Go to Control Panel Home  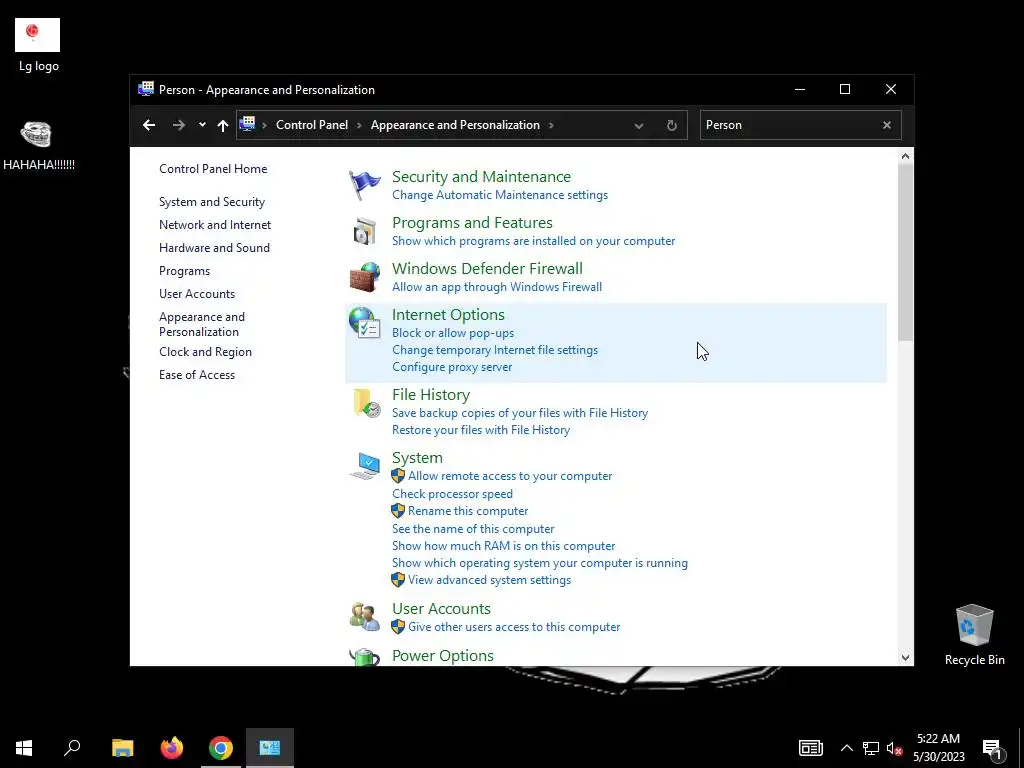click(x=213, y=168)
